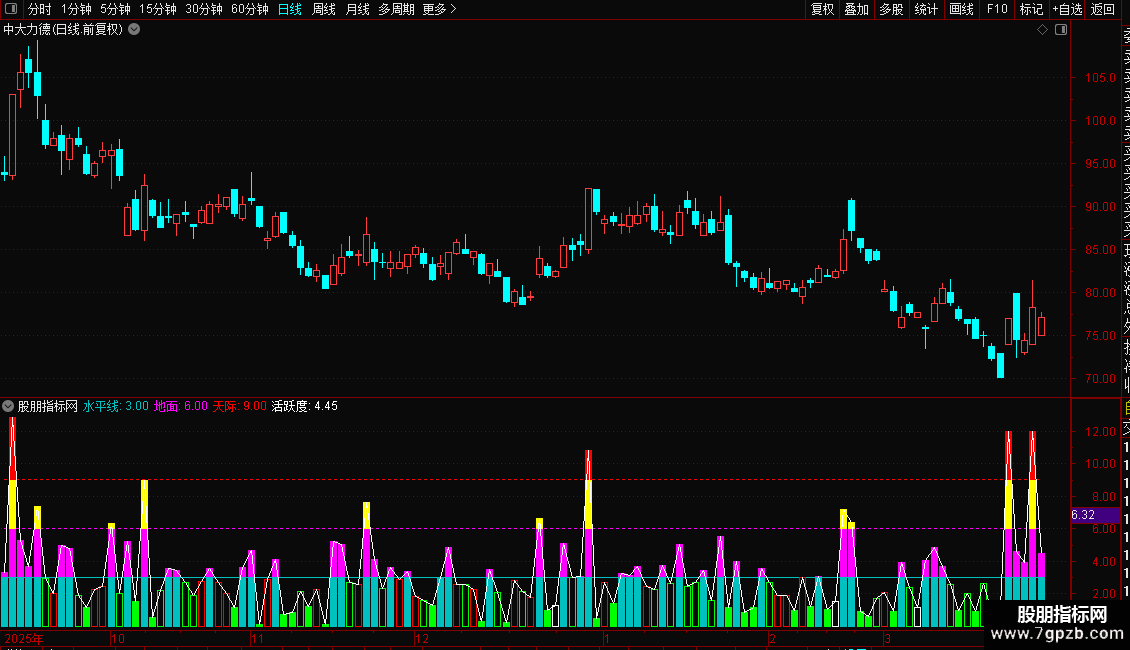Switch to 周线 weekly chart
The image size is (1130, 650).
tap(324, 9)
